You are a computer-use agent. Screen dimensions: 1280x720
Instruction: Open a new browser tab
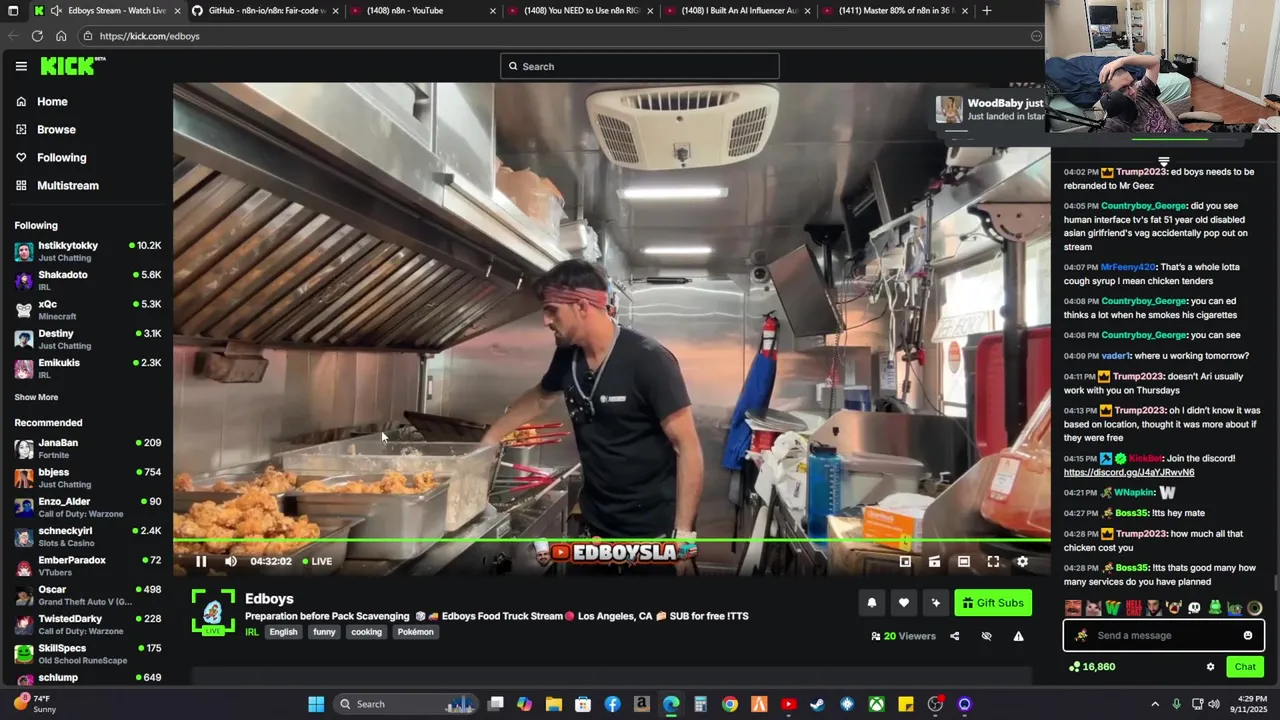click(987, 11)
